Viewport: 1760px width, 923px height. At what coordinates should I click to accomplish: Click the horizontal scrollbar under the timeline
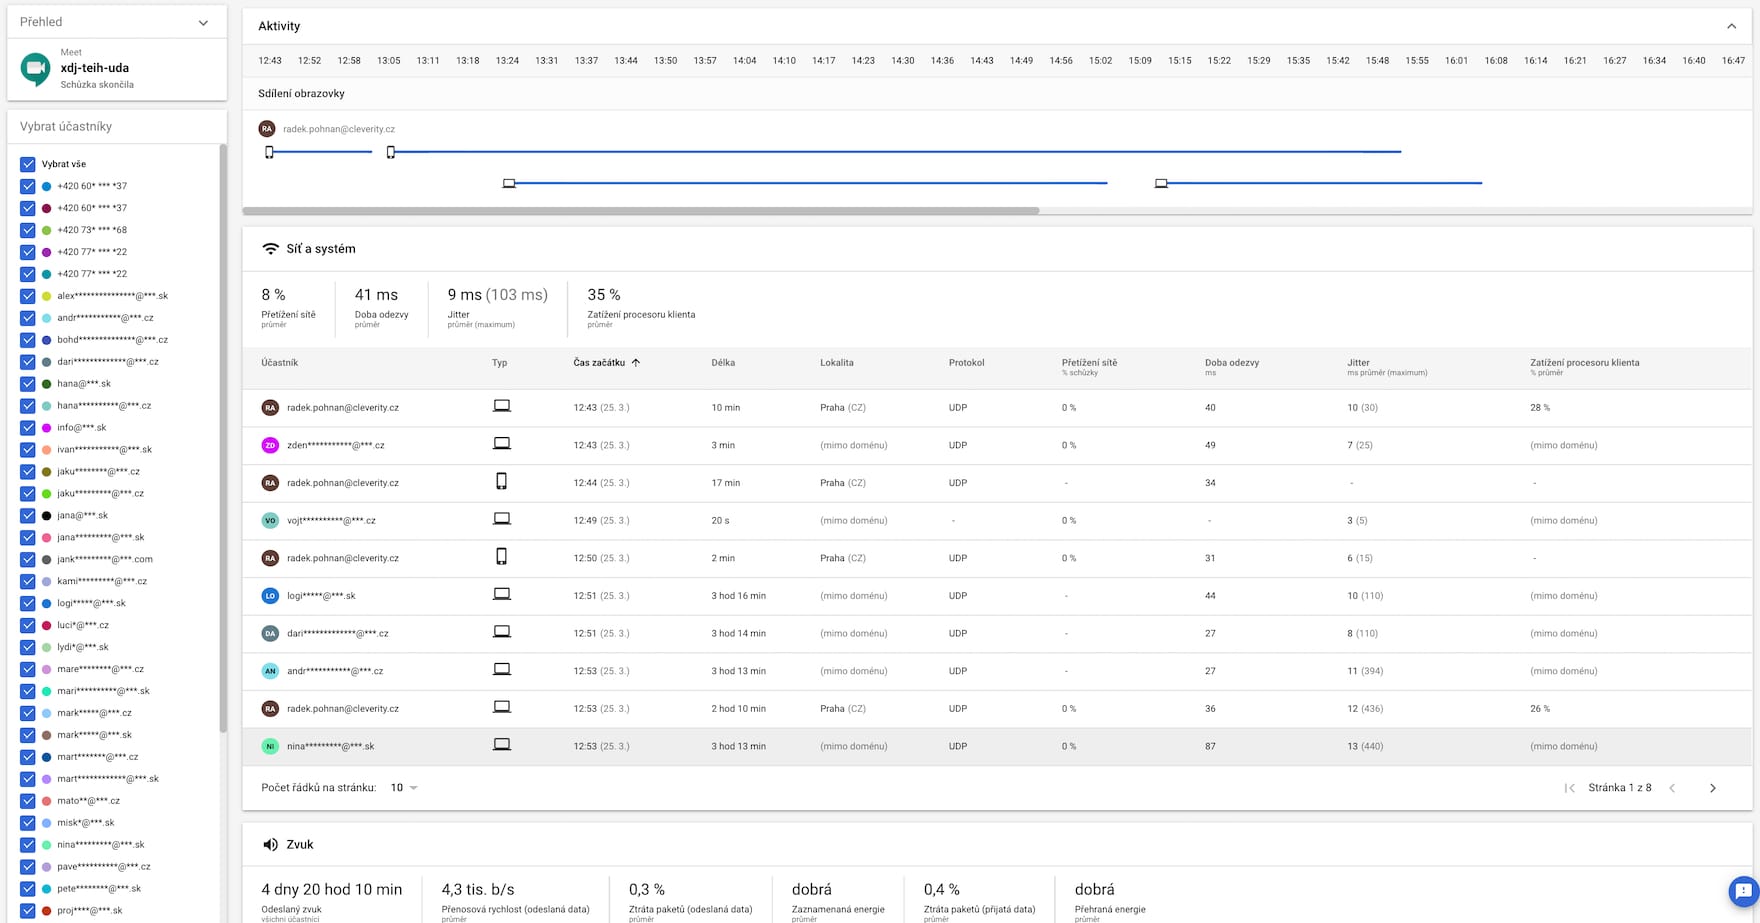640,211
